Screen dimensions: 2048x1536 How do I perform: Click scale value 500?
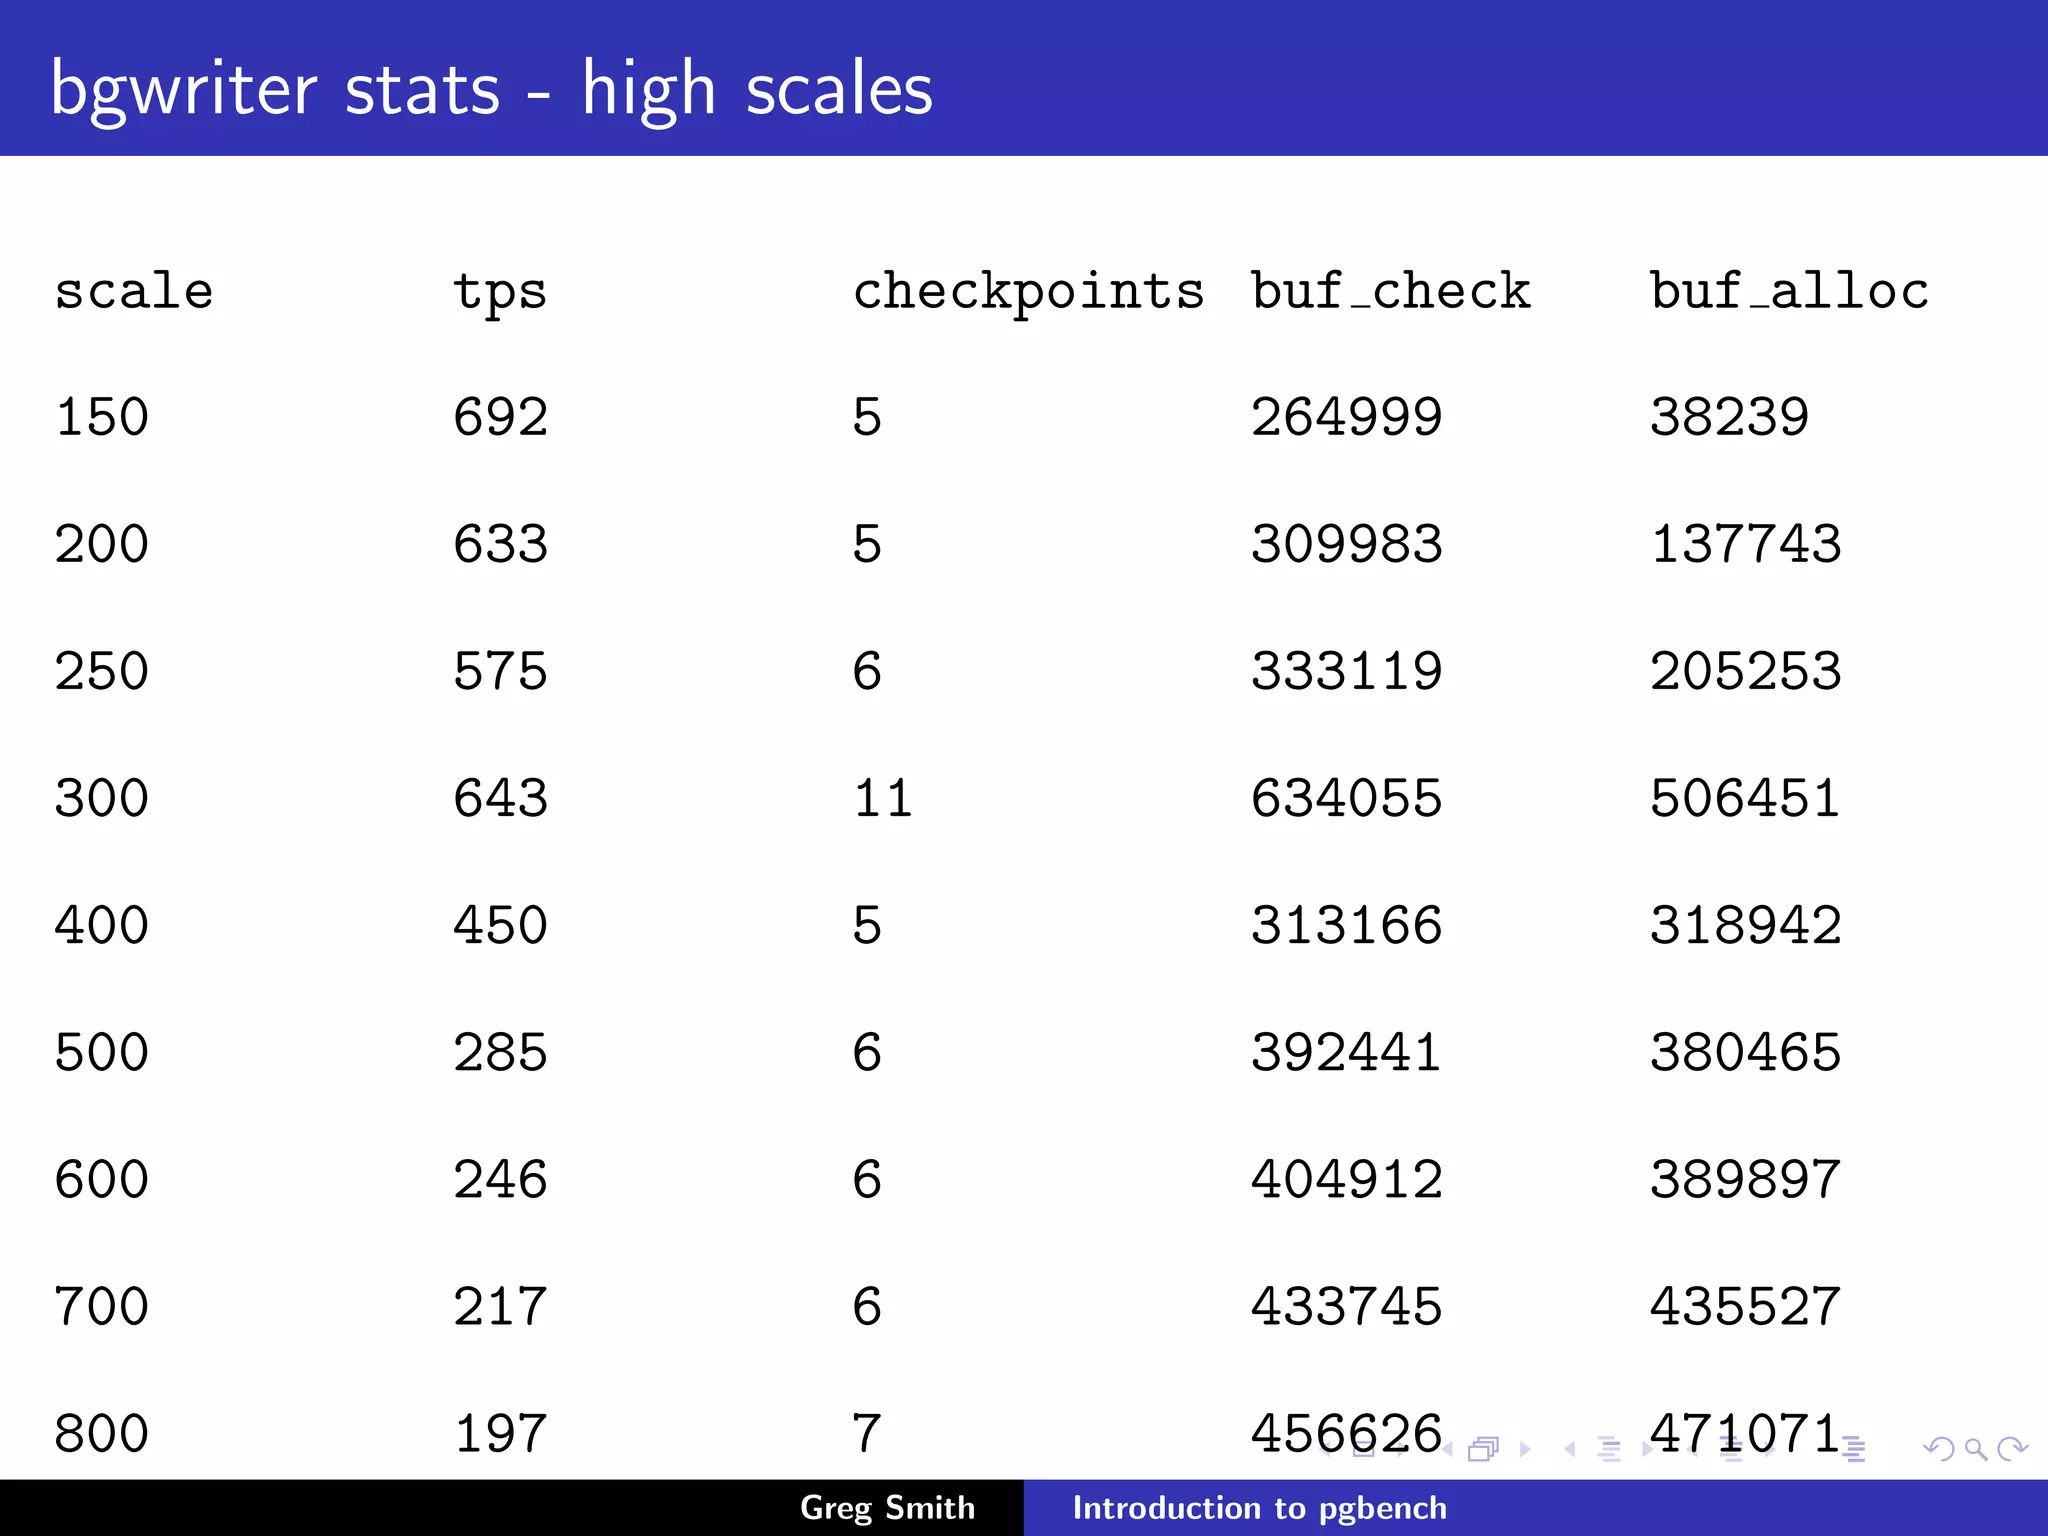(x=102, y=1052)
